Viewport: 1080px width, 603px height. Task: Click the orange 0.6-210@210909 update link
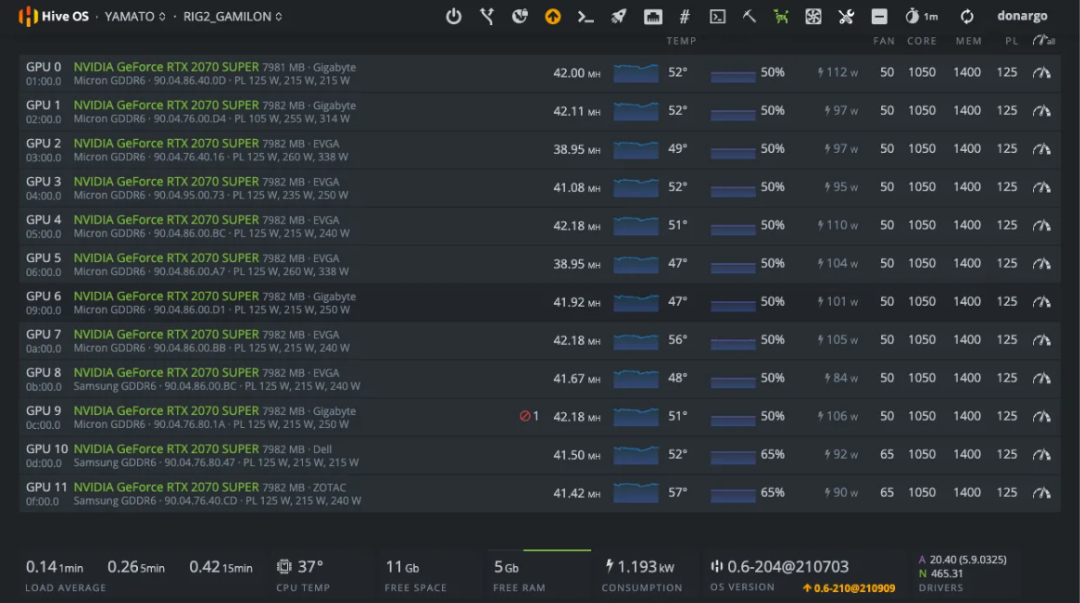[849, 588]
